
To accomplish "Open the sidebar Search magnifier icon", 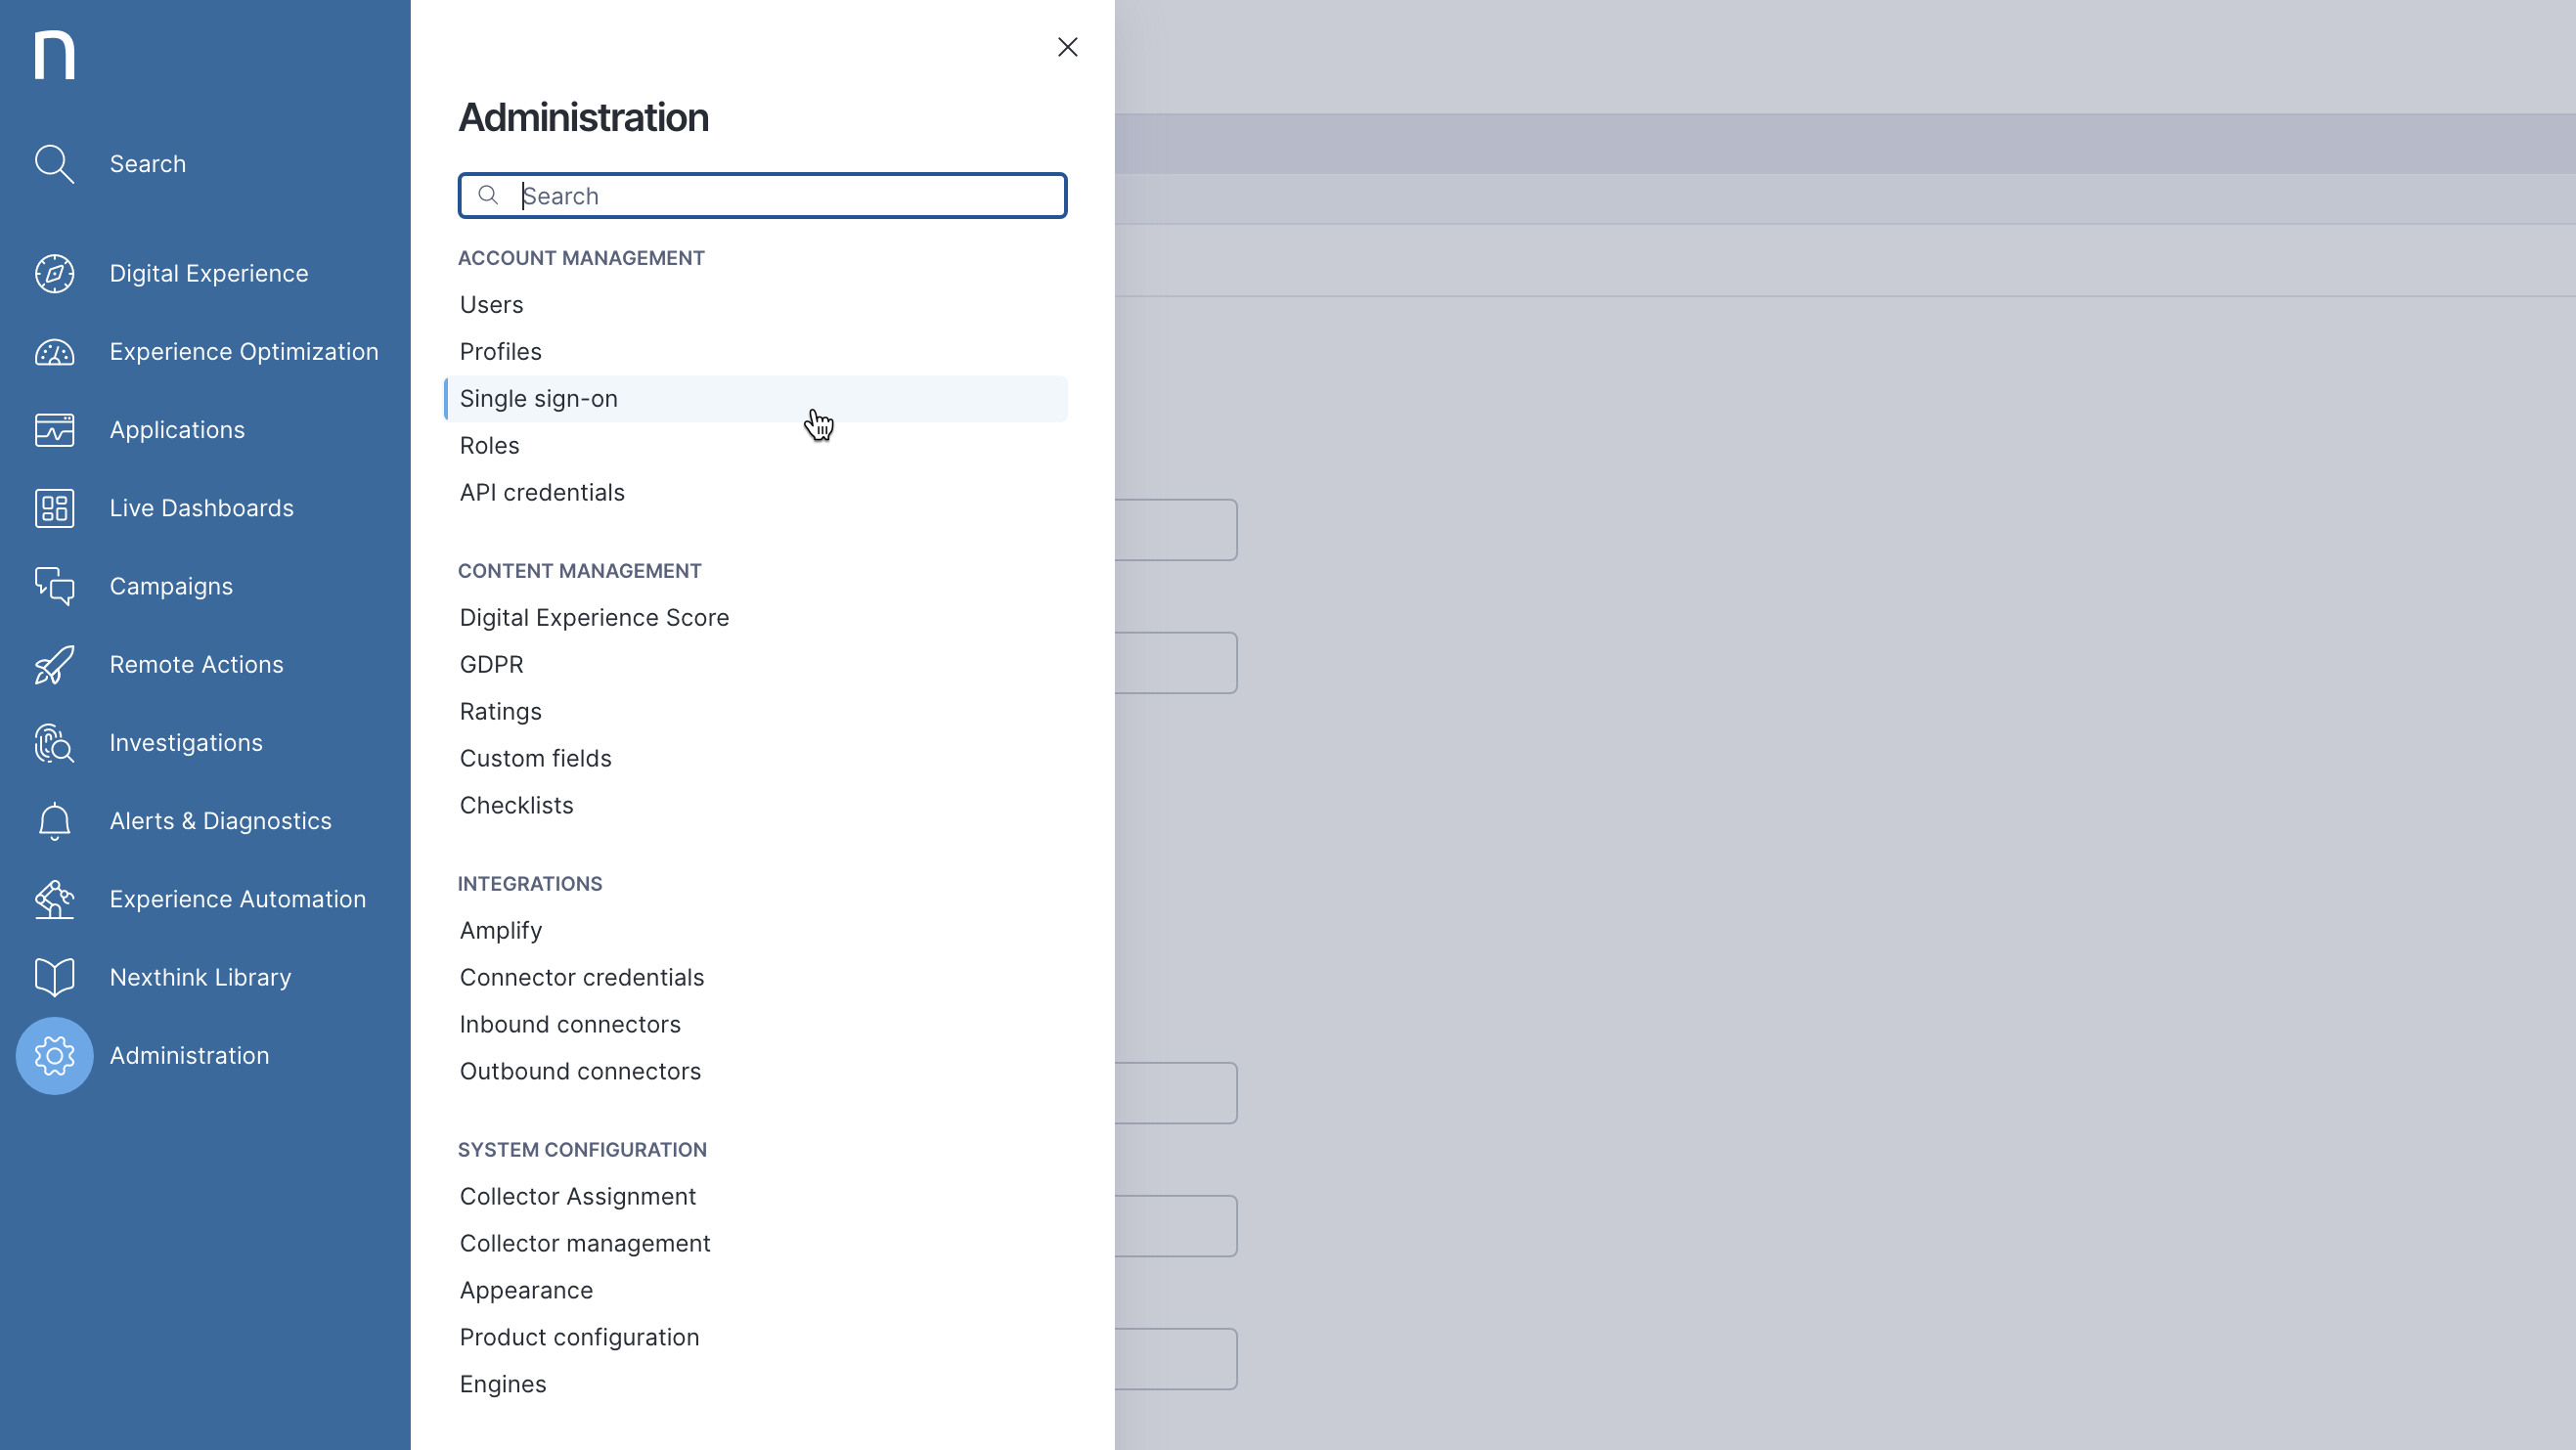I will [x=54, y=164].
